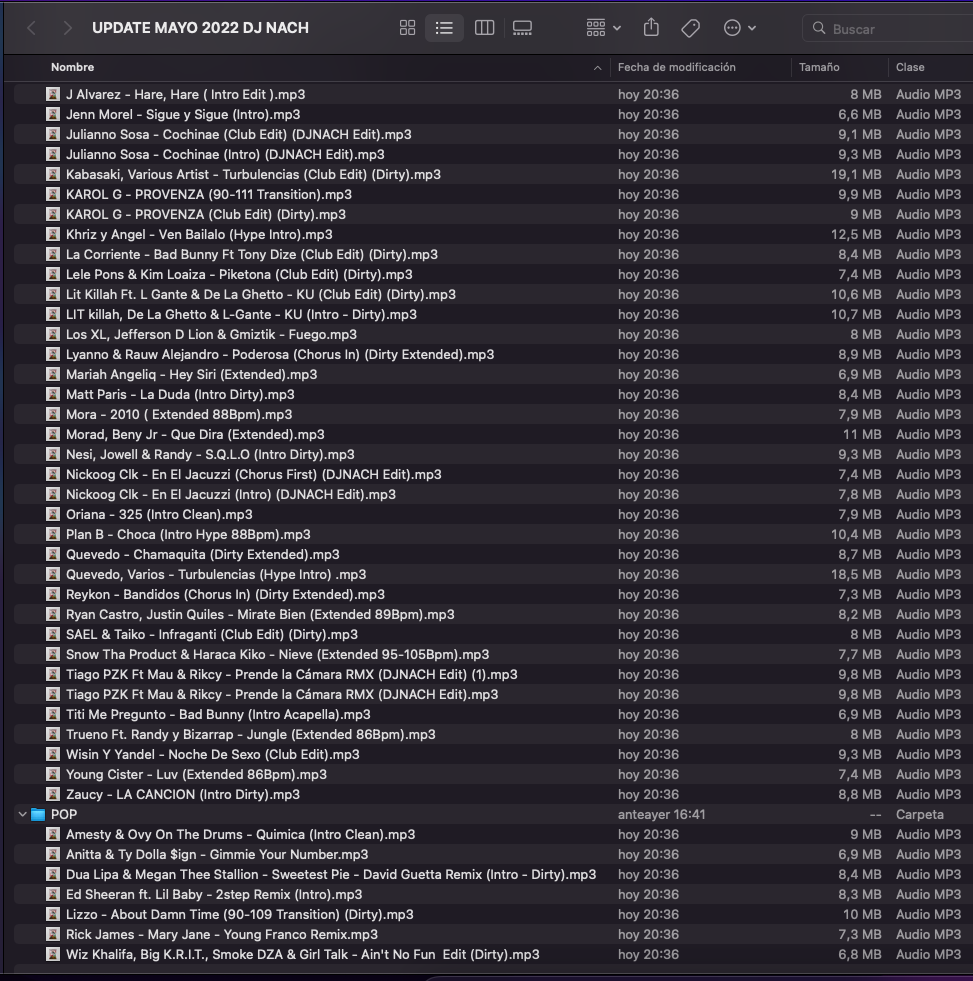The image size is (973, 981).
Task: Toggle sort direction arrow in Nombre column
Action: [x=598, y=68]
